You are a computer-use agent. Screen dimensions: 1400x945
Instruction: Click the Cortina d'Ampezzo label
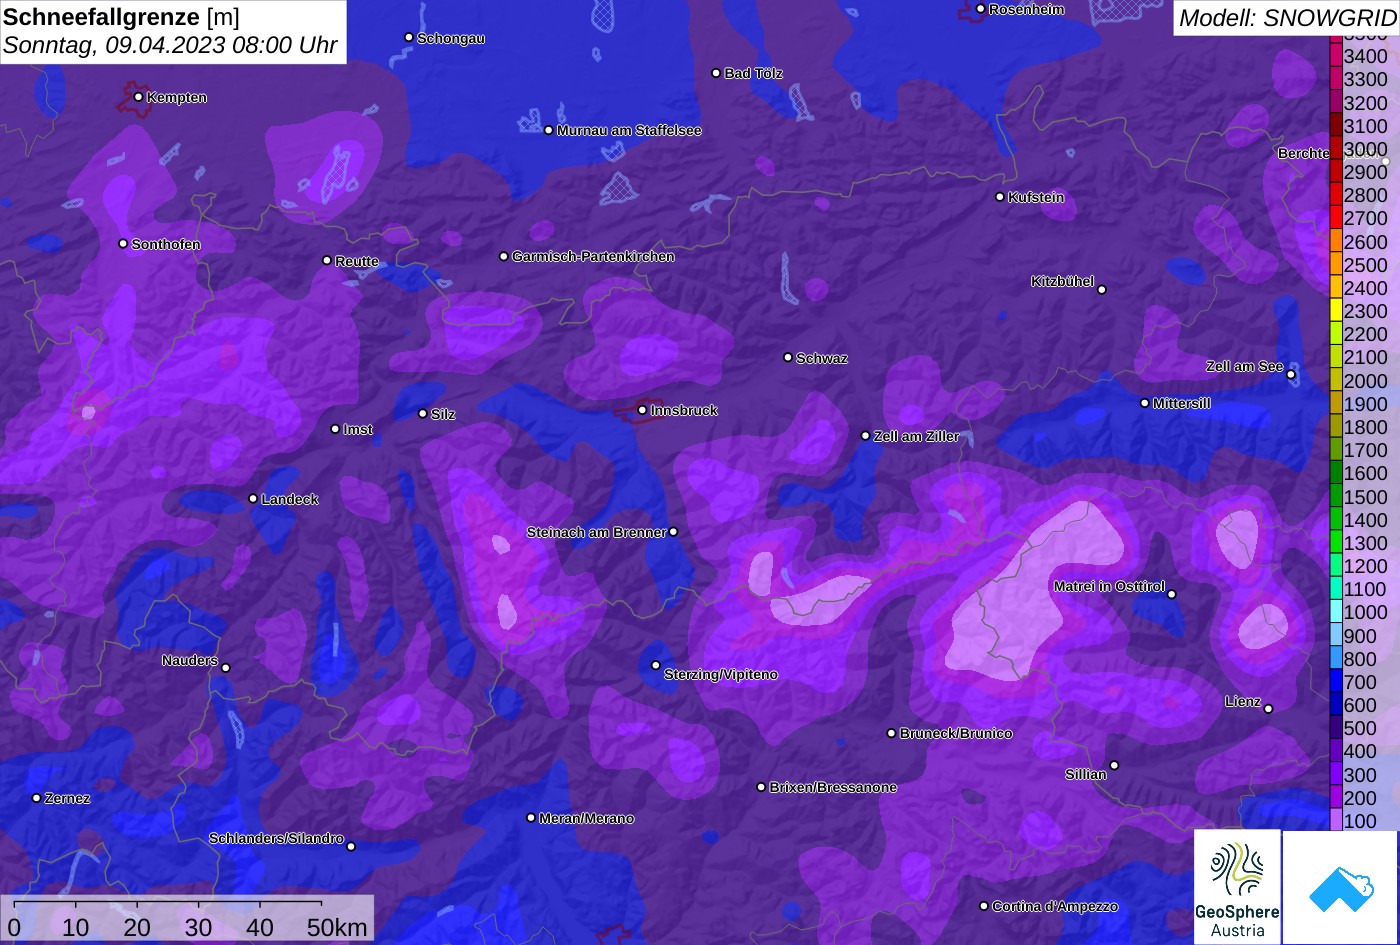[1055, 906]
